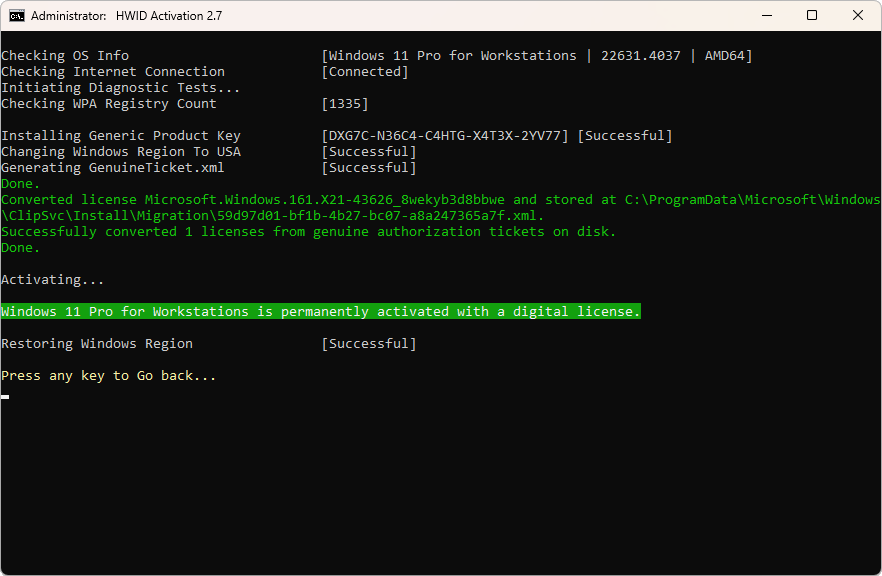The height and width of the screenshot is (576, 882).
Task: Click the "Activating..." status line
Action: click(52, 280)
